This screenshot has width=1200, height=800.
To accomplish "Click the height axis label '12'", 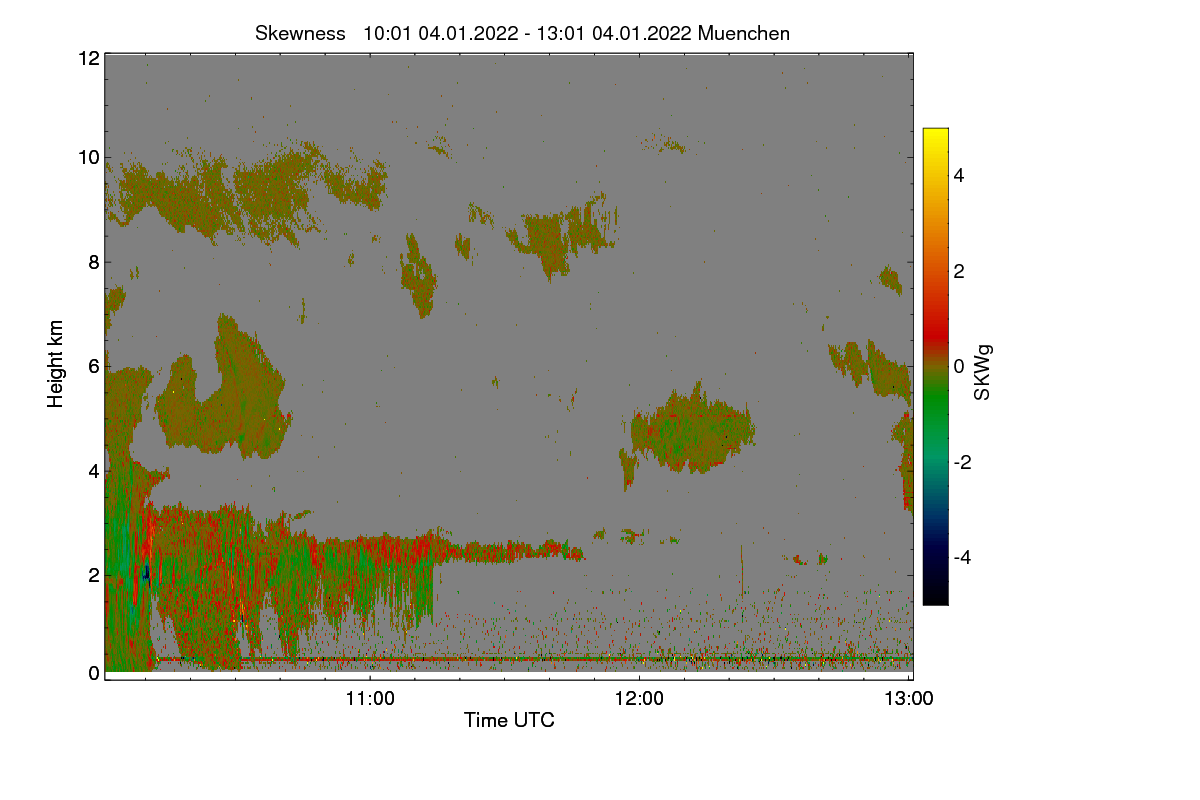I will coord(88,58).
